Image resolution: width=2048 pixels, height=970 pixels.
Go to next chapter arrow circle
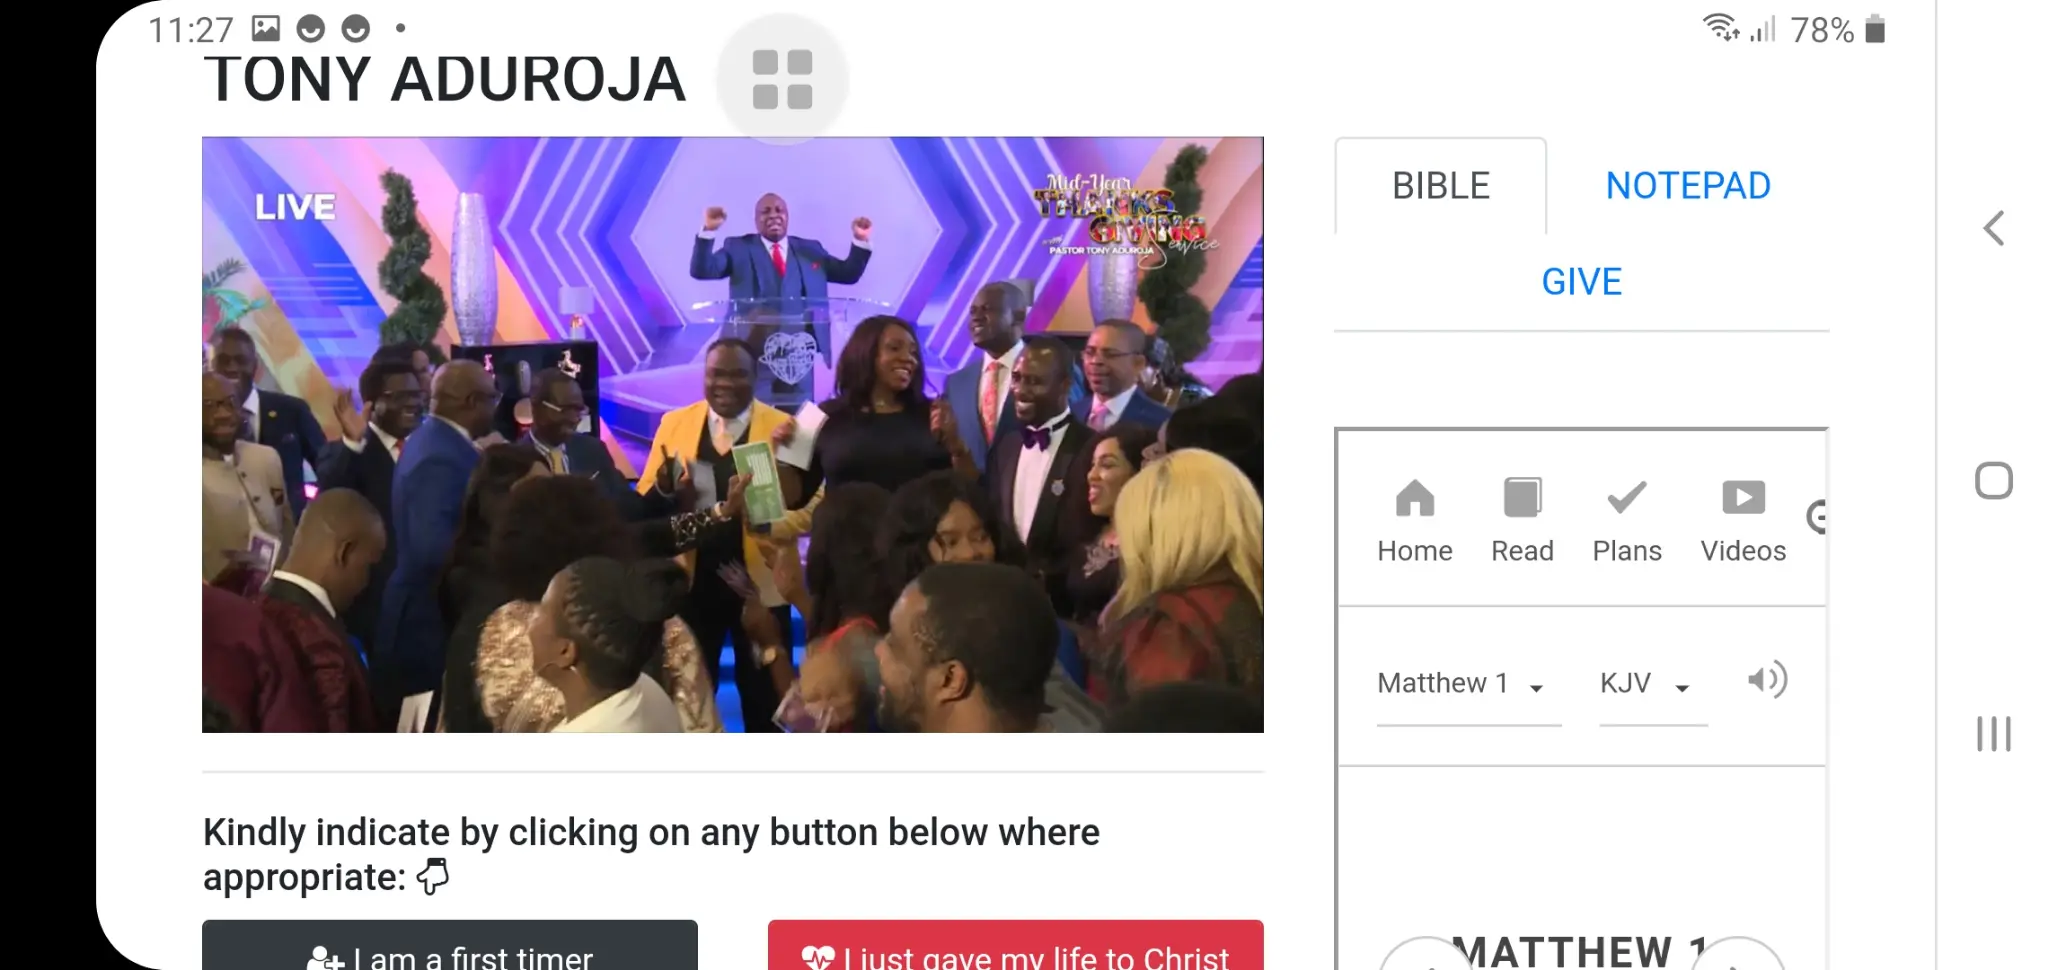click(1737, 954)
